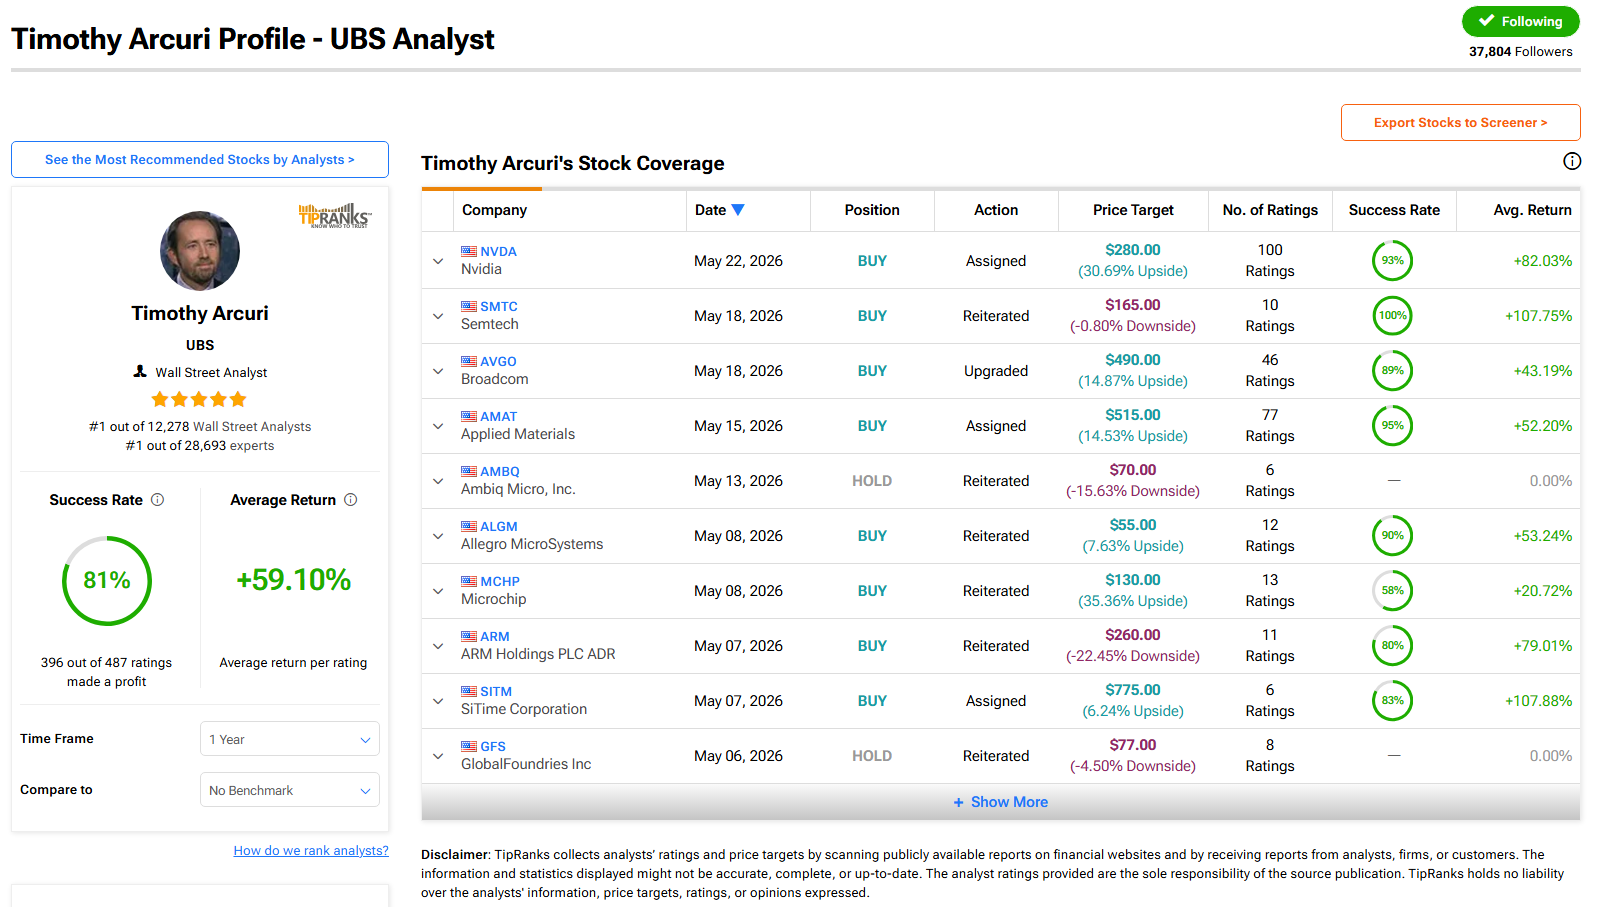
Task: Open the AMAT ticker link
Action: 499,417
